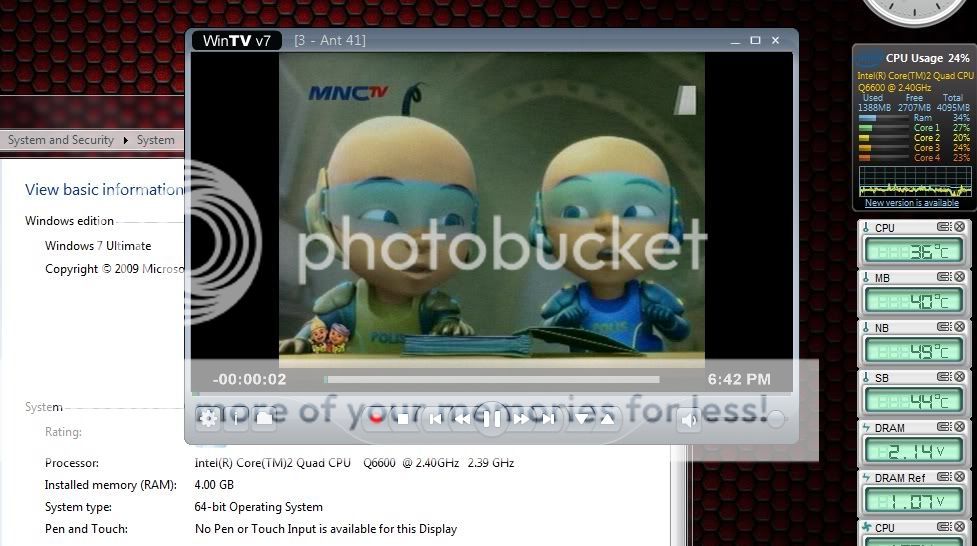Open settings of CPU fan sensor
This screenshot has width=977, height=546.
pyautogui.click(x=944, y=526)
